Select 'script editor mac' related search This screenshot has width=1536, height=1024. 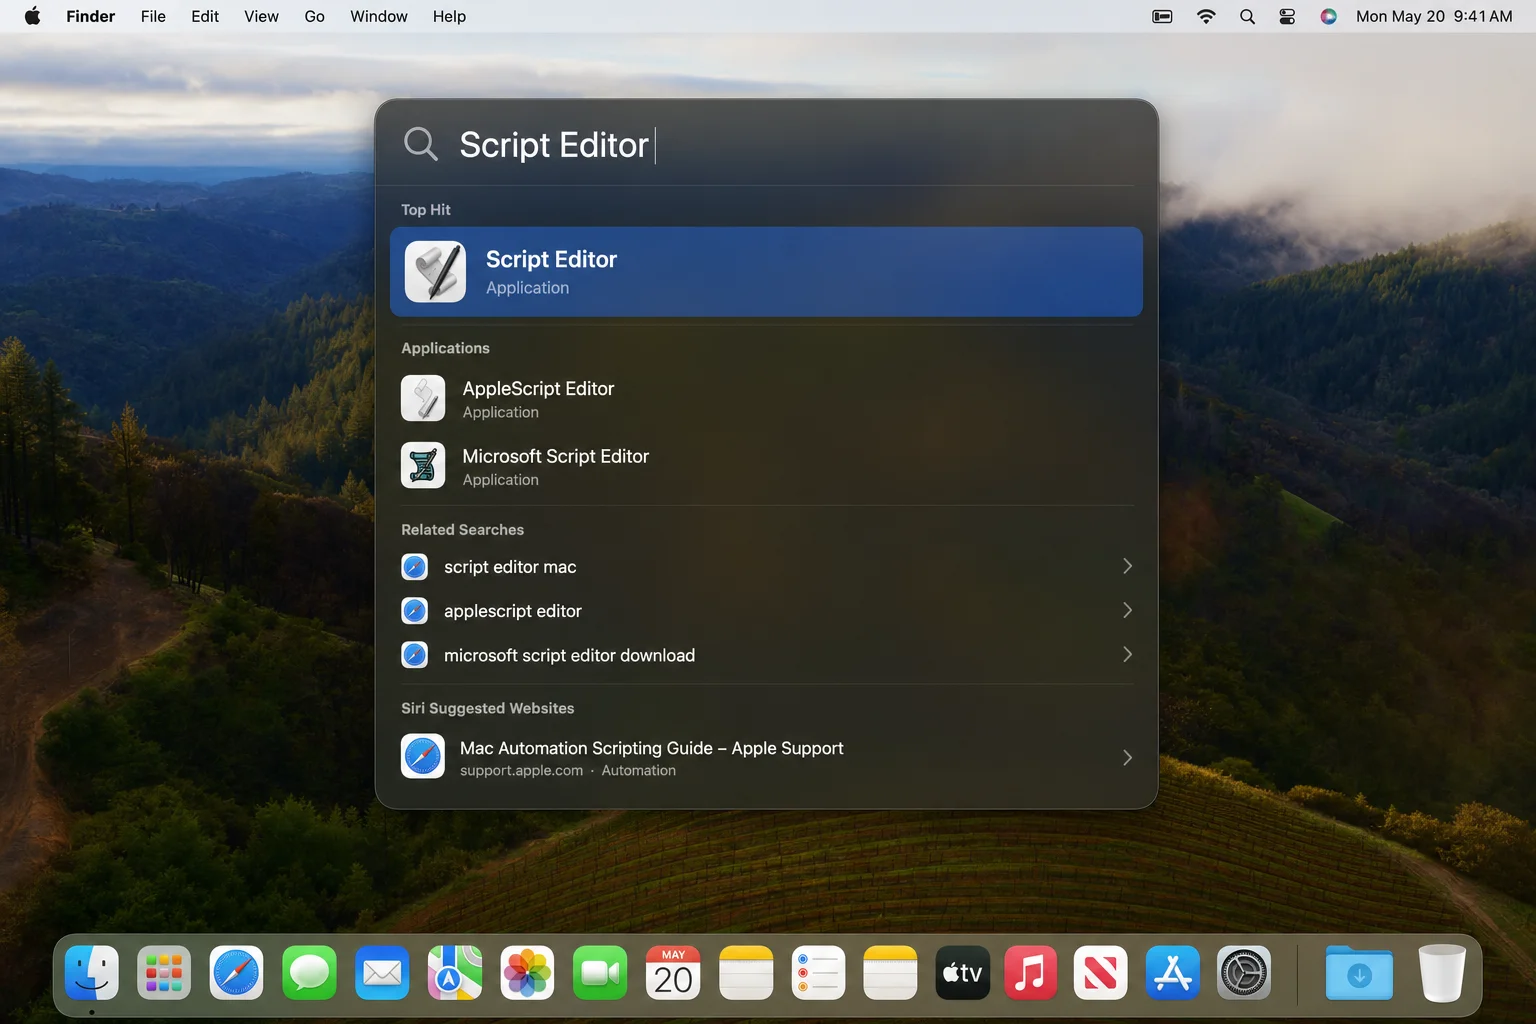pyautogui.click(x=766, y=567)
